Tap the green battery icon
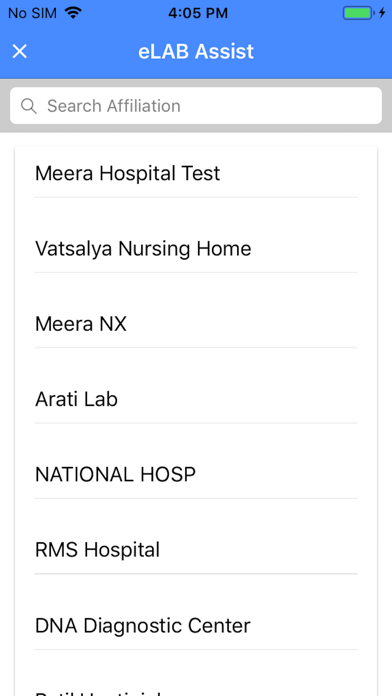The width and height of the screenshot is (392, 696). coord(357,13)
